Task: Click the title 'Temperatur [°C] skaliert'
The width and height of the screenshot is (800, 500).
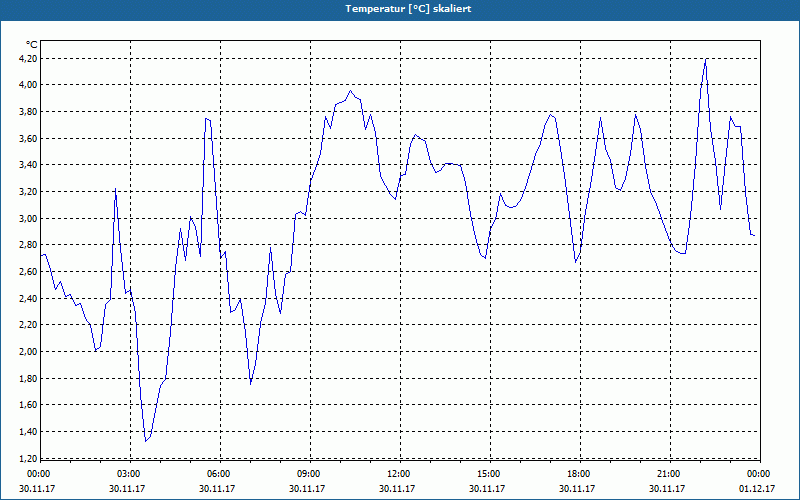Action: coord(408,9)
